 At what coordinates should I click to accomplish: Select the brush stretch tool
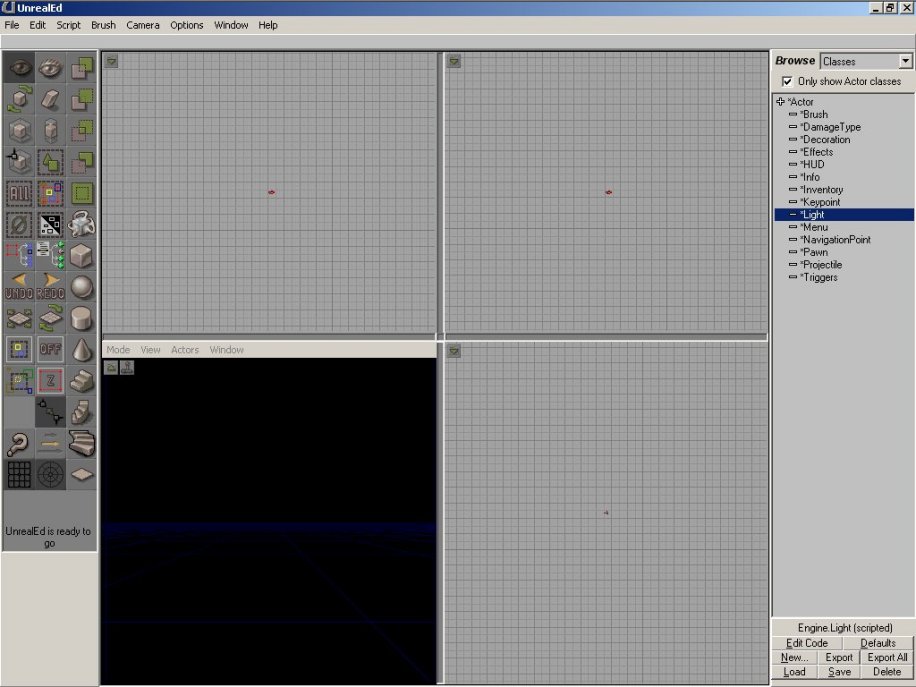coord(50,130)
